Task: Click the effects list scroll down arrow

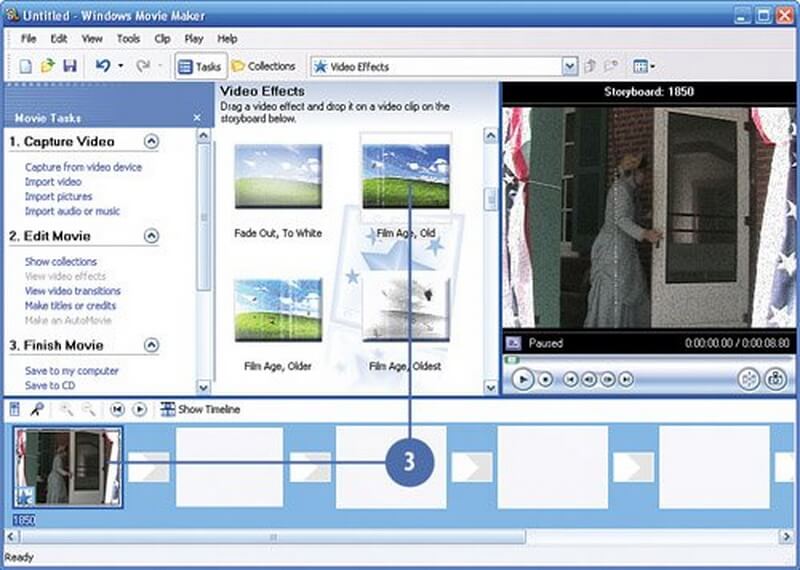Action: [x=490, y=388]
